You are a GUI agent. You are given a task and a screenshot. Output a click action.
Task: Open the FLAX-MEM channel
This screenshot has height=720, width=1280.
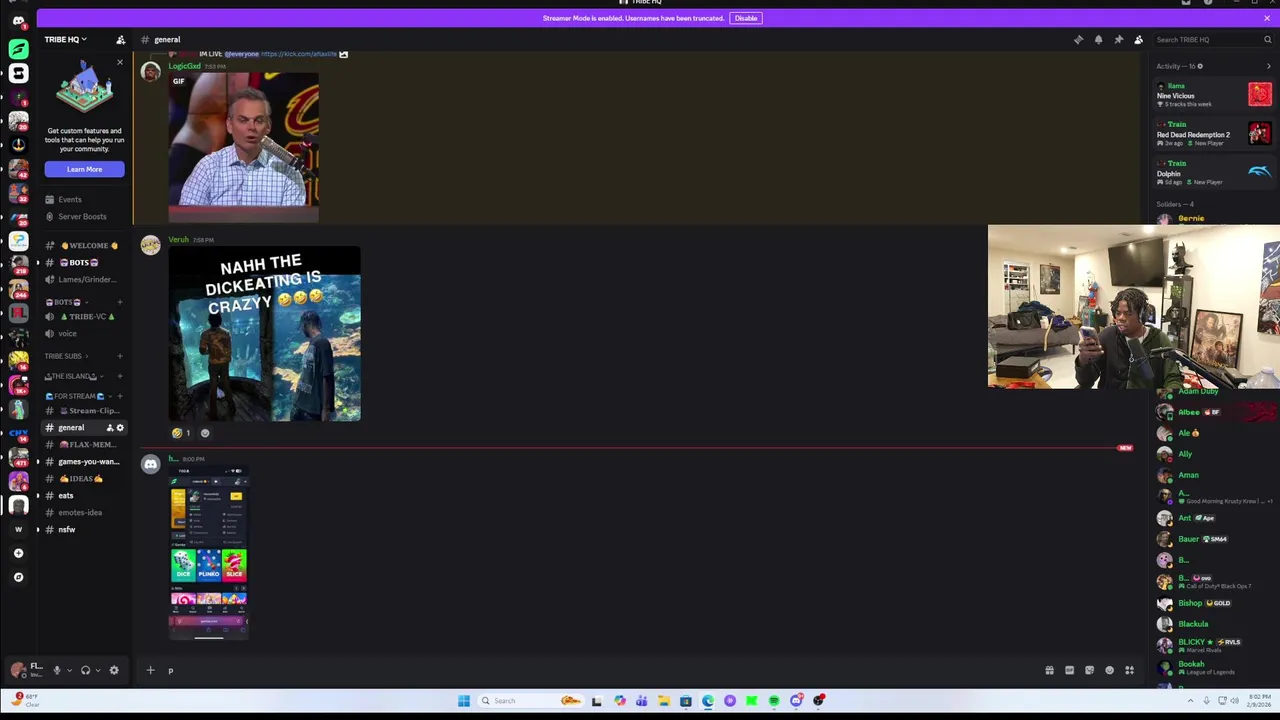click(84, 444)
